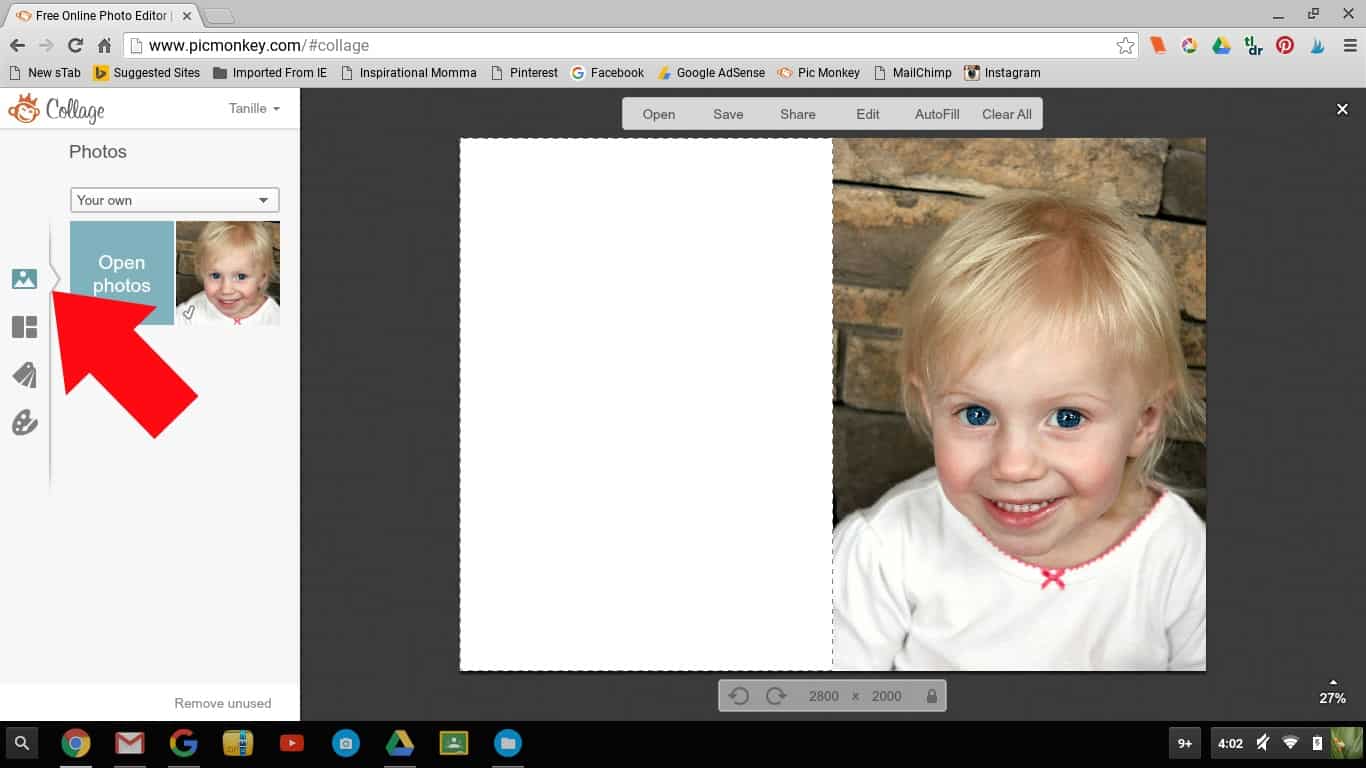Toggle the aspect ratio lock icon
This screenshot has width=1366, height=768.
pos(932,696)
